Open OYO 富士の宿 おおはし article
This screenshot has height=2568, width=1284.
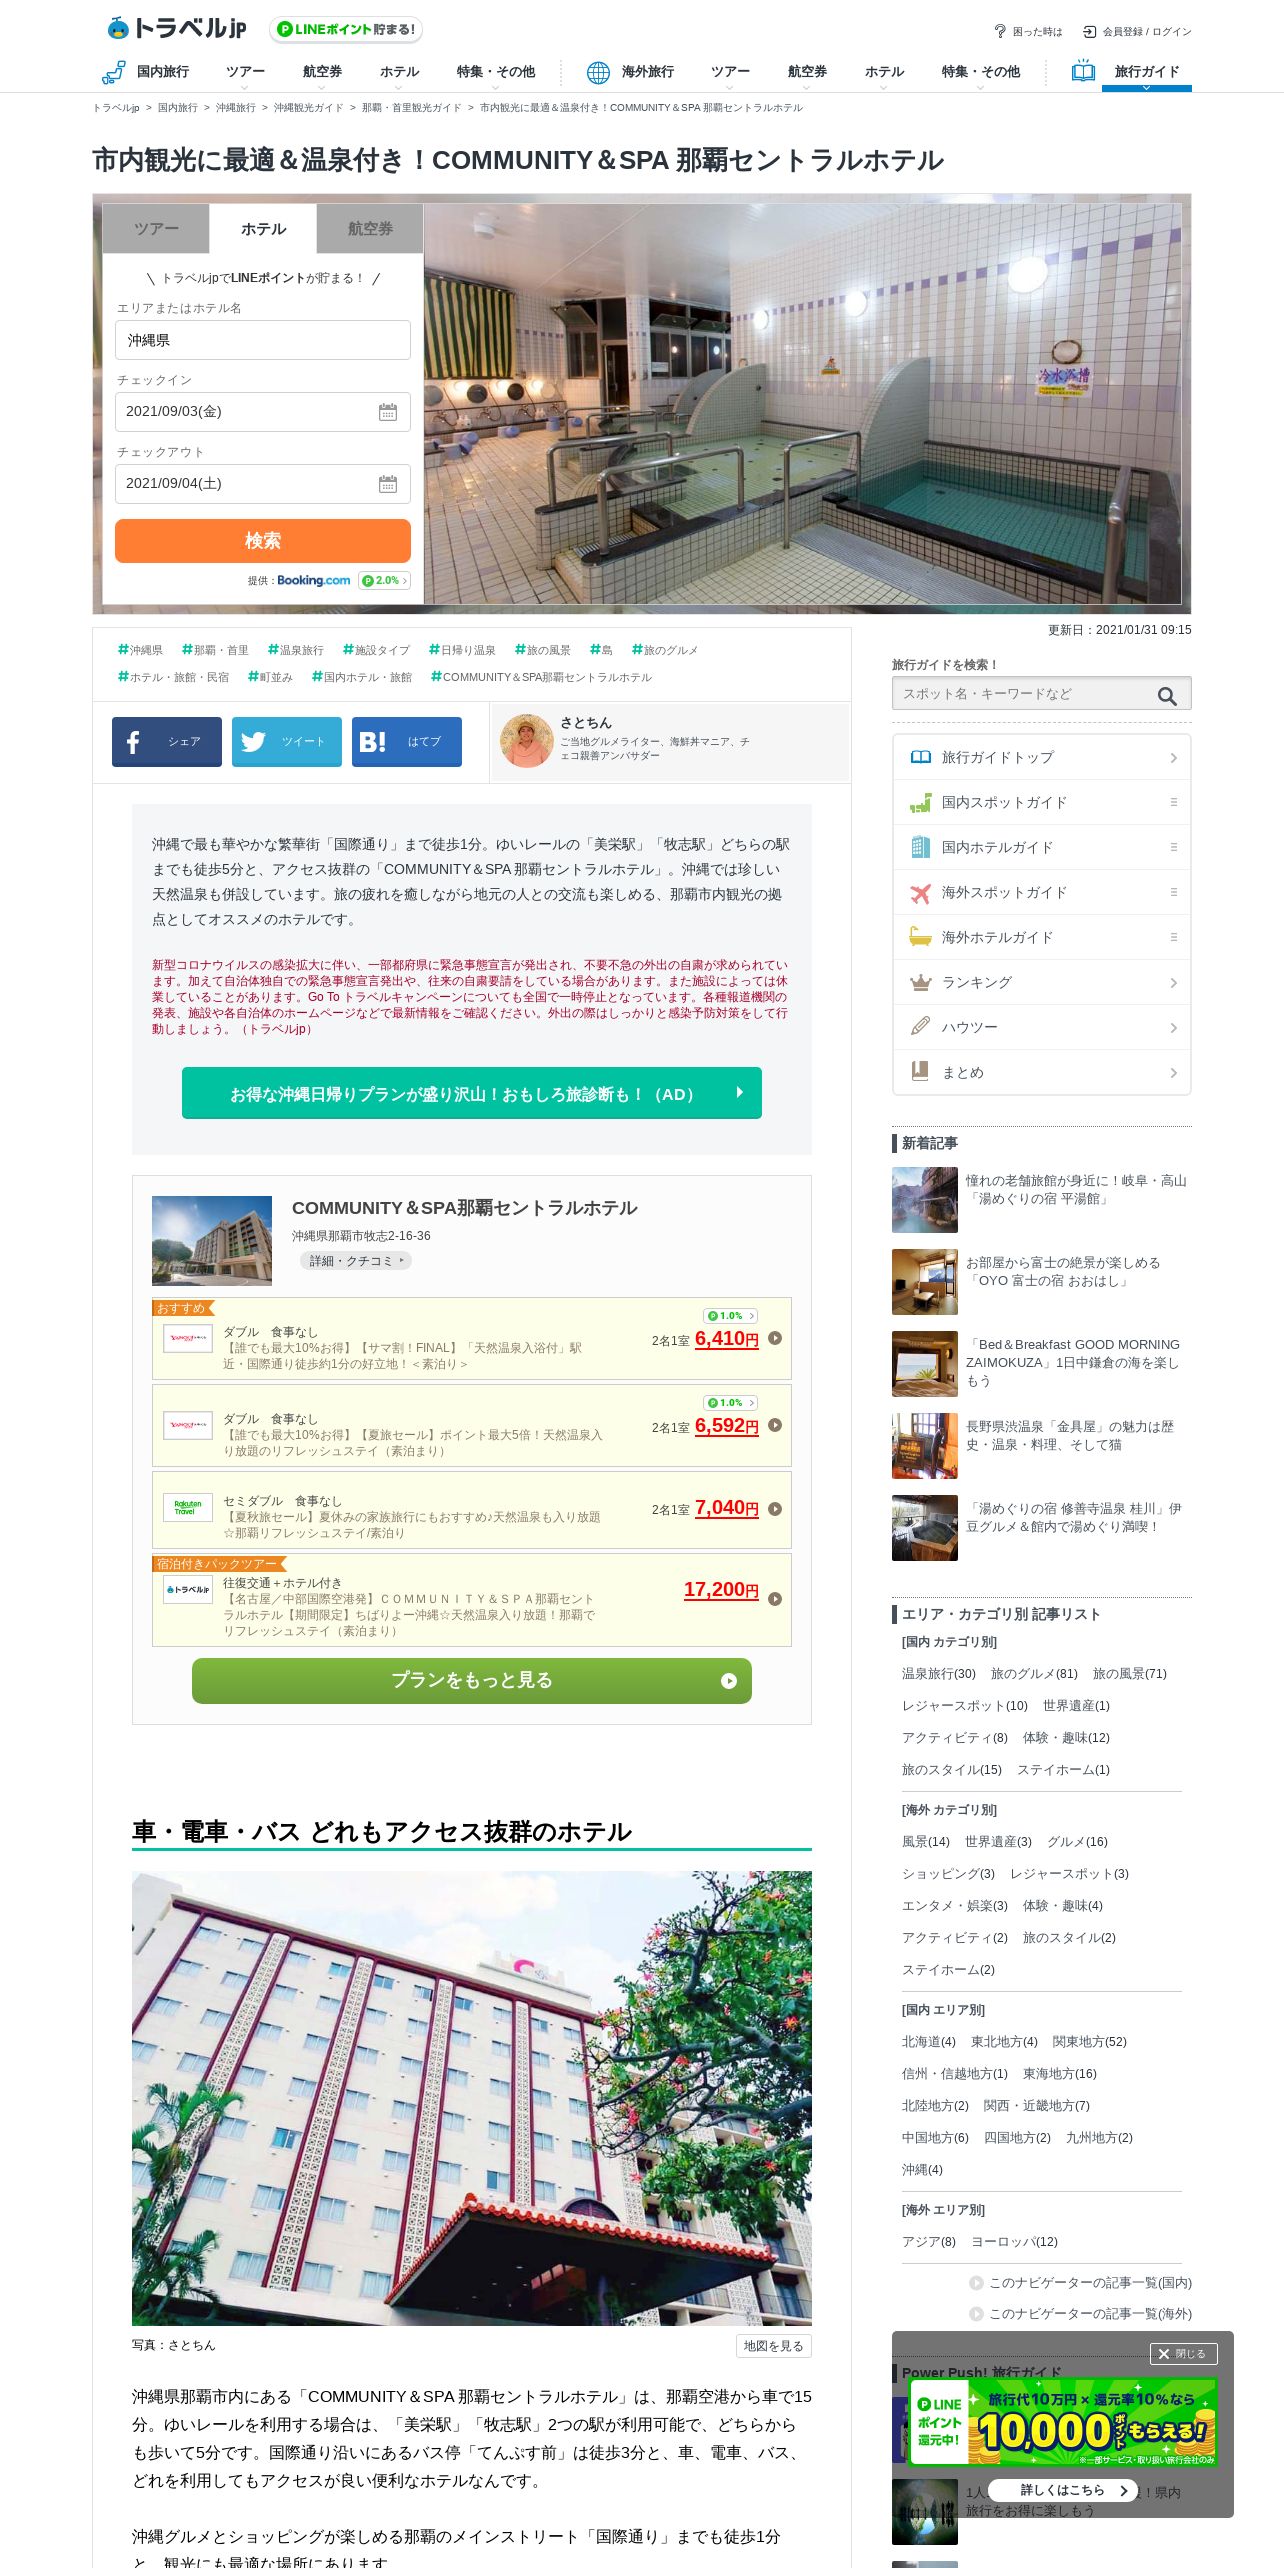pyautogui.click(x=1063, y=1272)
